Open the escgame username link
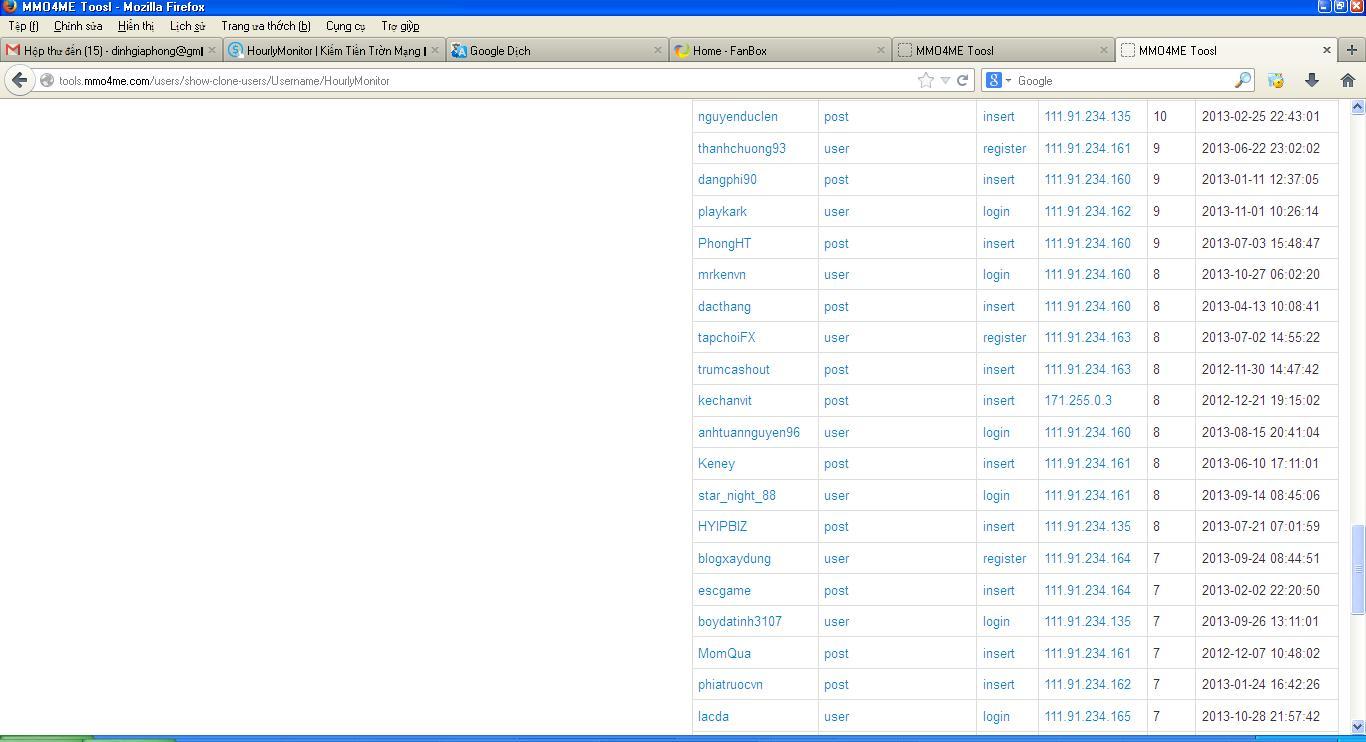This screenshot has width=1366, height=742. click(x=724, y=591)
